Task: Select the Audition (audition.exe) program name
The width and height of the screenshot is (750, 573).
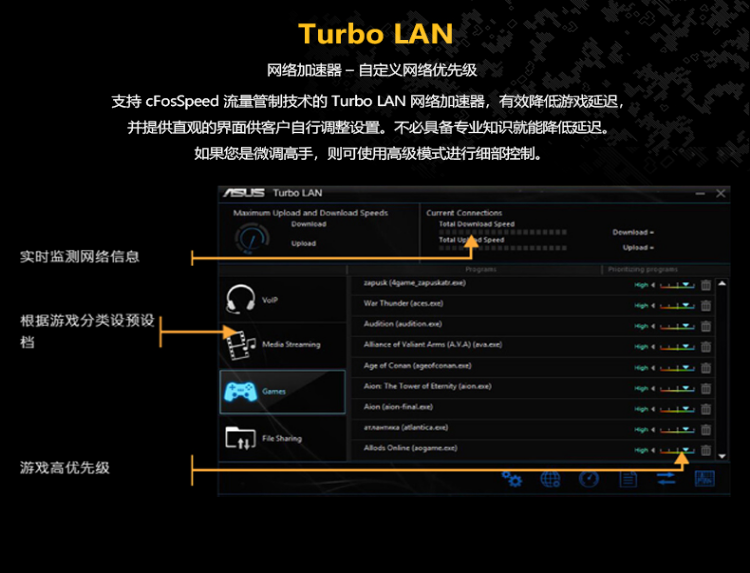Action: pos(403,324)
